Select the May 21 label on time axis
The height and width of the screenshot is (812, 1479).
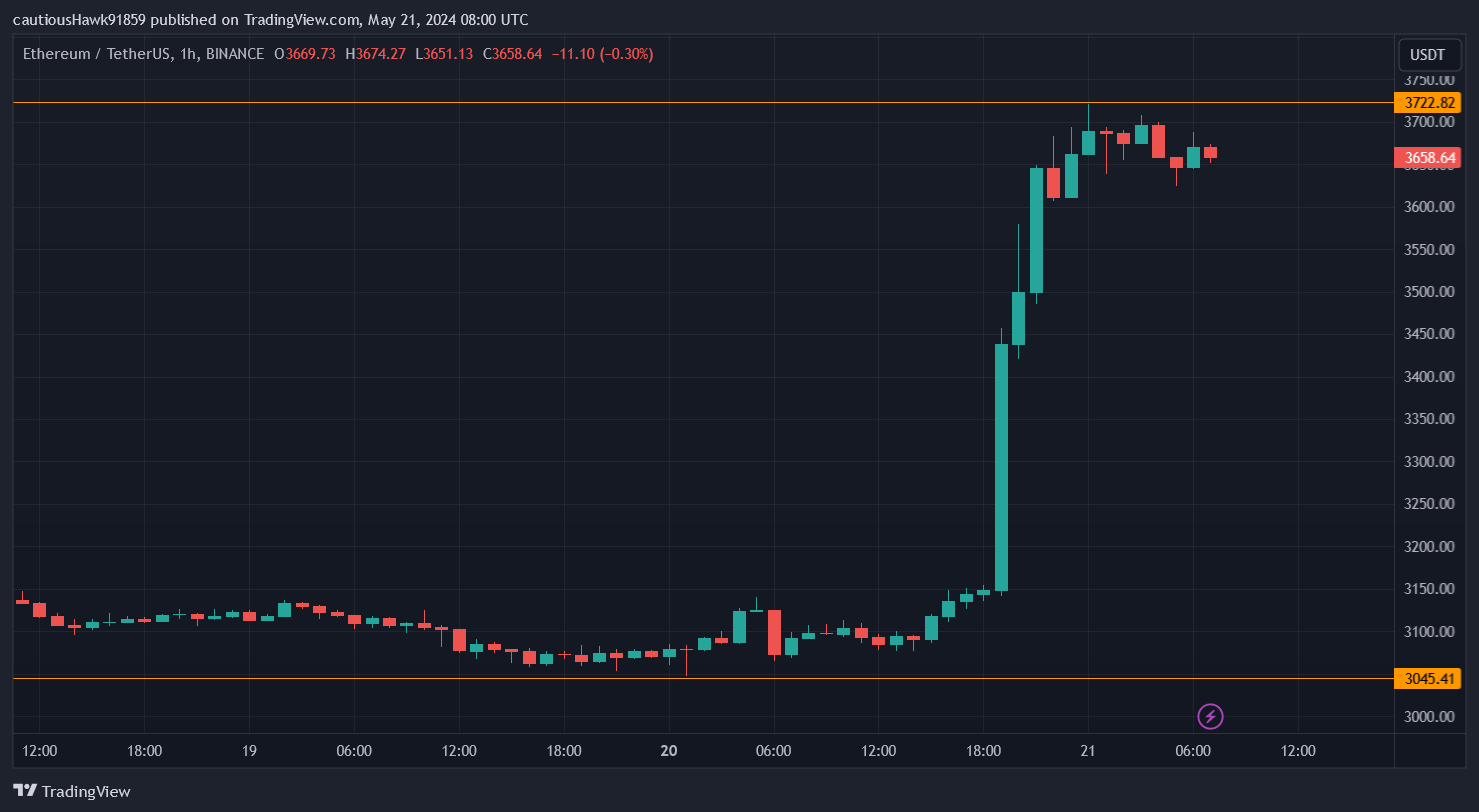click(1087, 750)
